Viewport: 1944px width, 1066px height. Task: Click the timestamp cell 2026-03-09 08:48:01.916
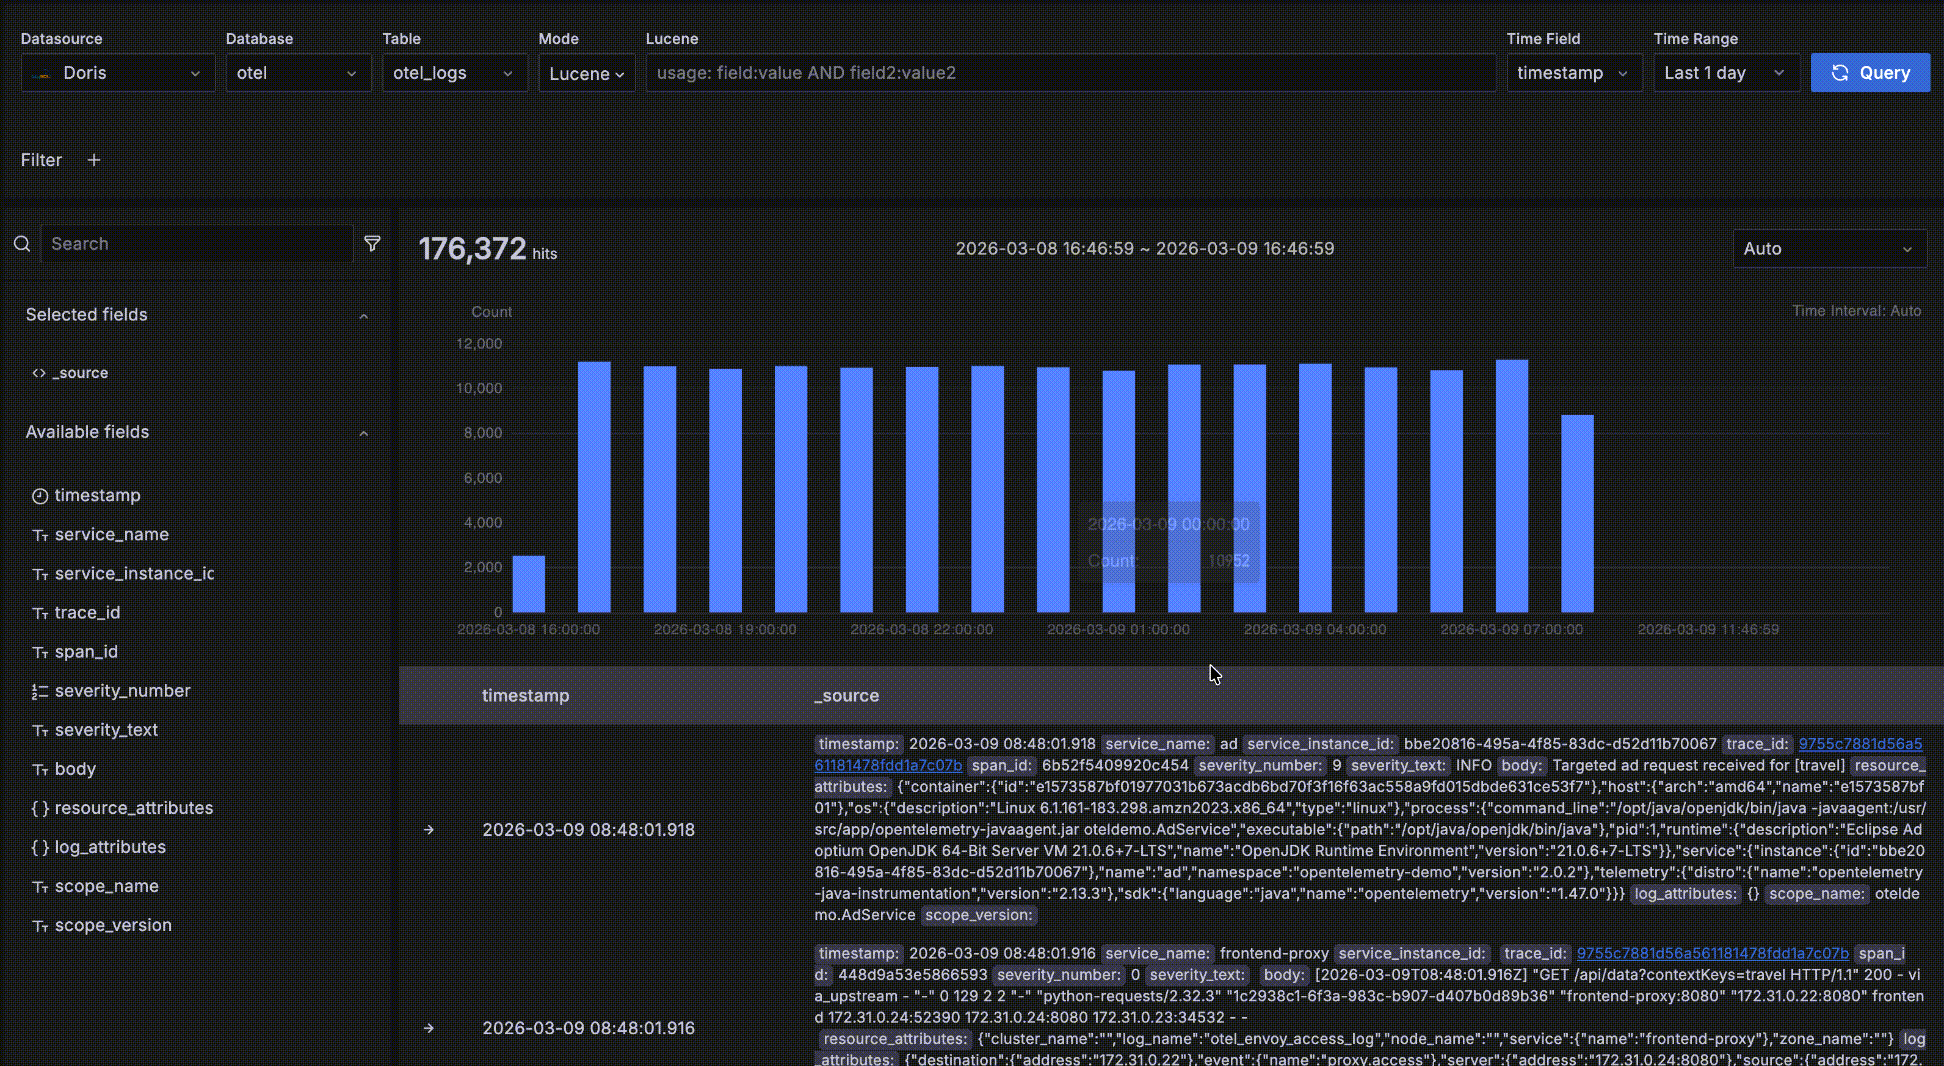[x=588, y=1028]
